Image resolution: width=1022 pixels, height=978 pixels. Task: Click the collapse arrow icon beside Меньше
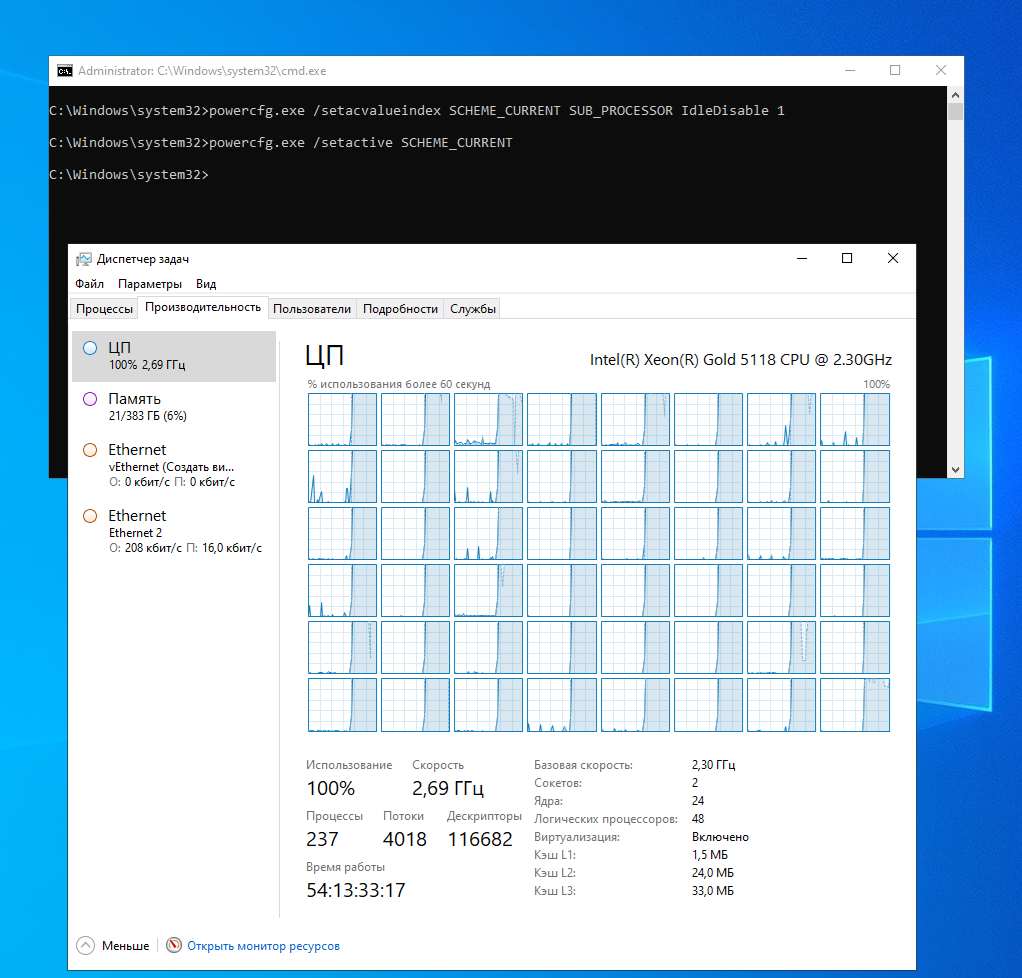click(85, 945)
